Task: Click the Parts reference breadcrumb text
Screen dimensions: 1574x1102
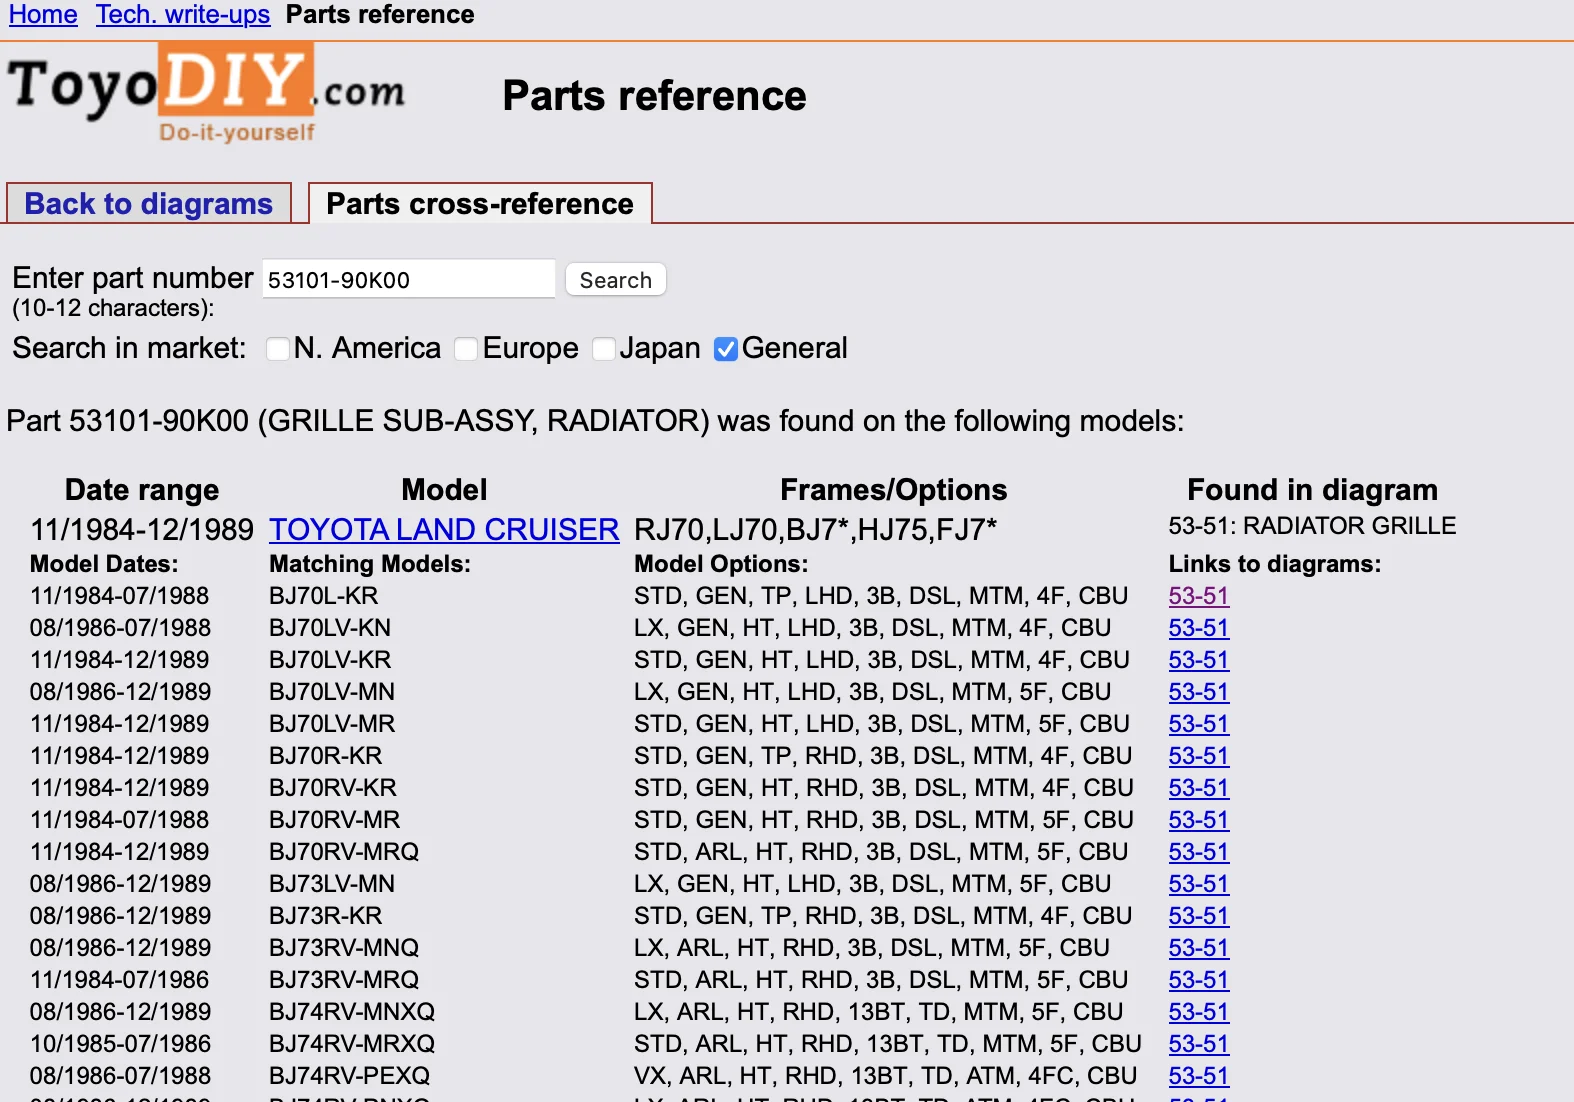Action: [380, 15]
